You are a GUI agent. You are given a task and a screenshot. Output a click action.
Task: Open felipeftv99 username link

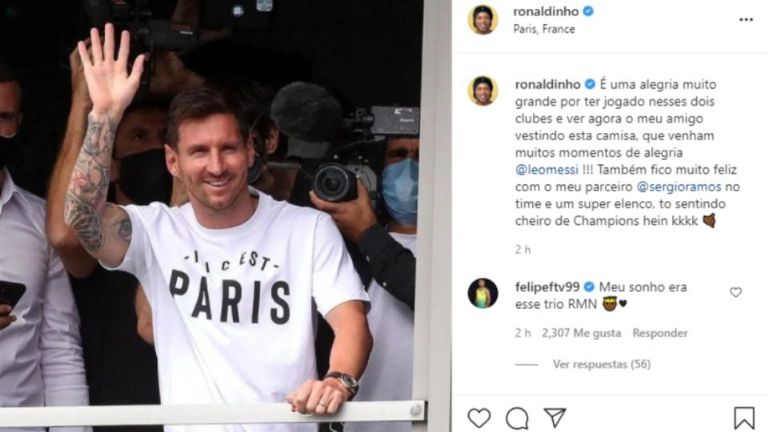tap(547, 287)
